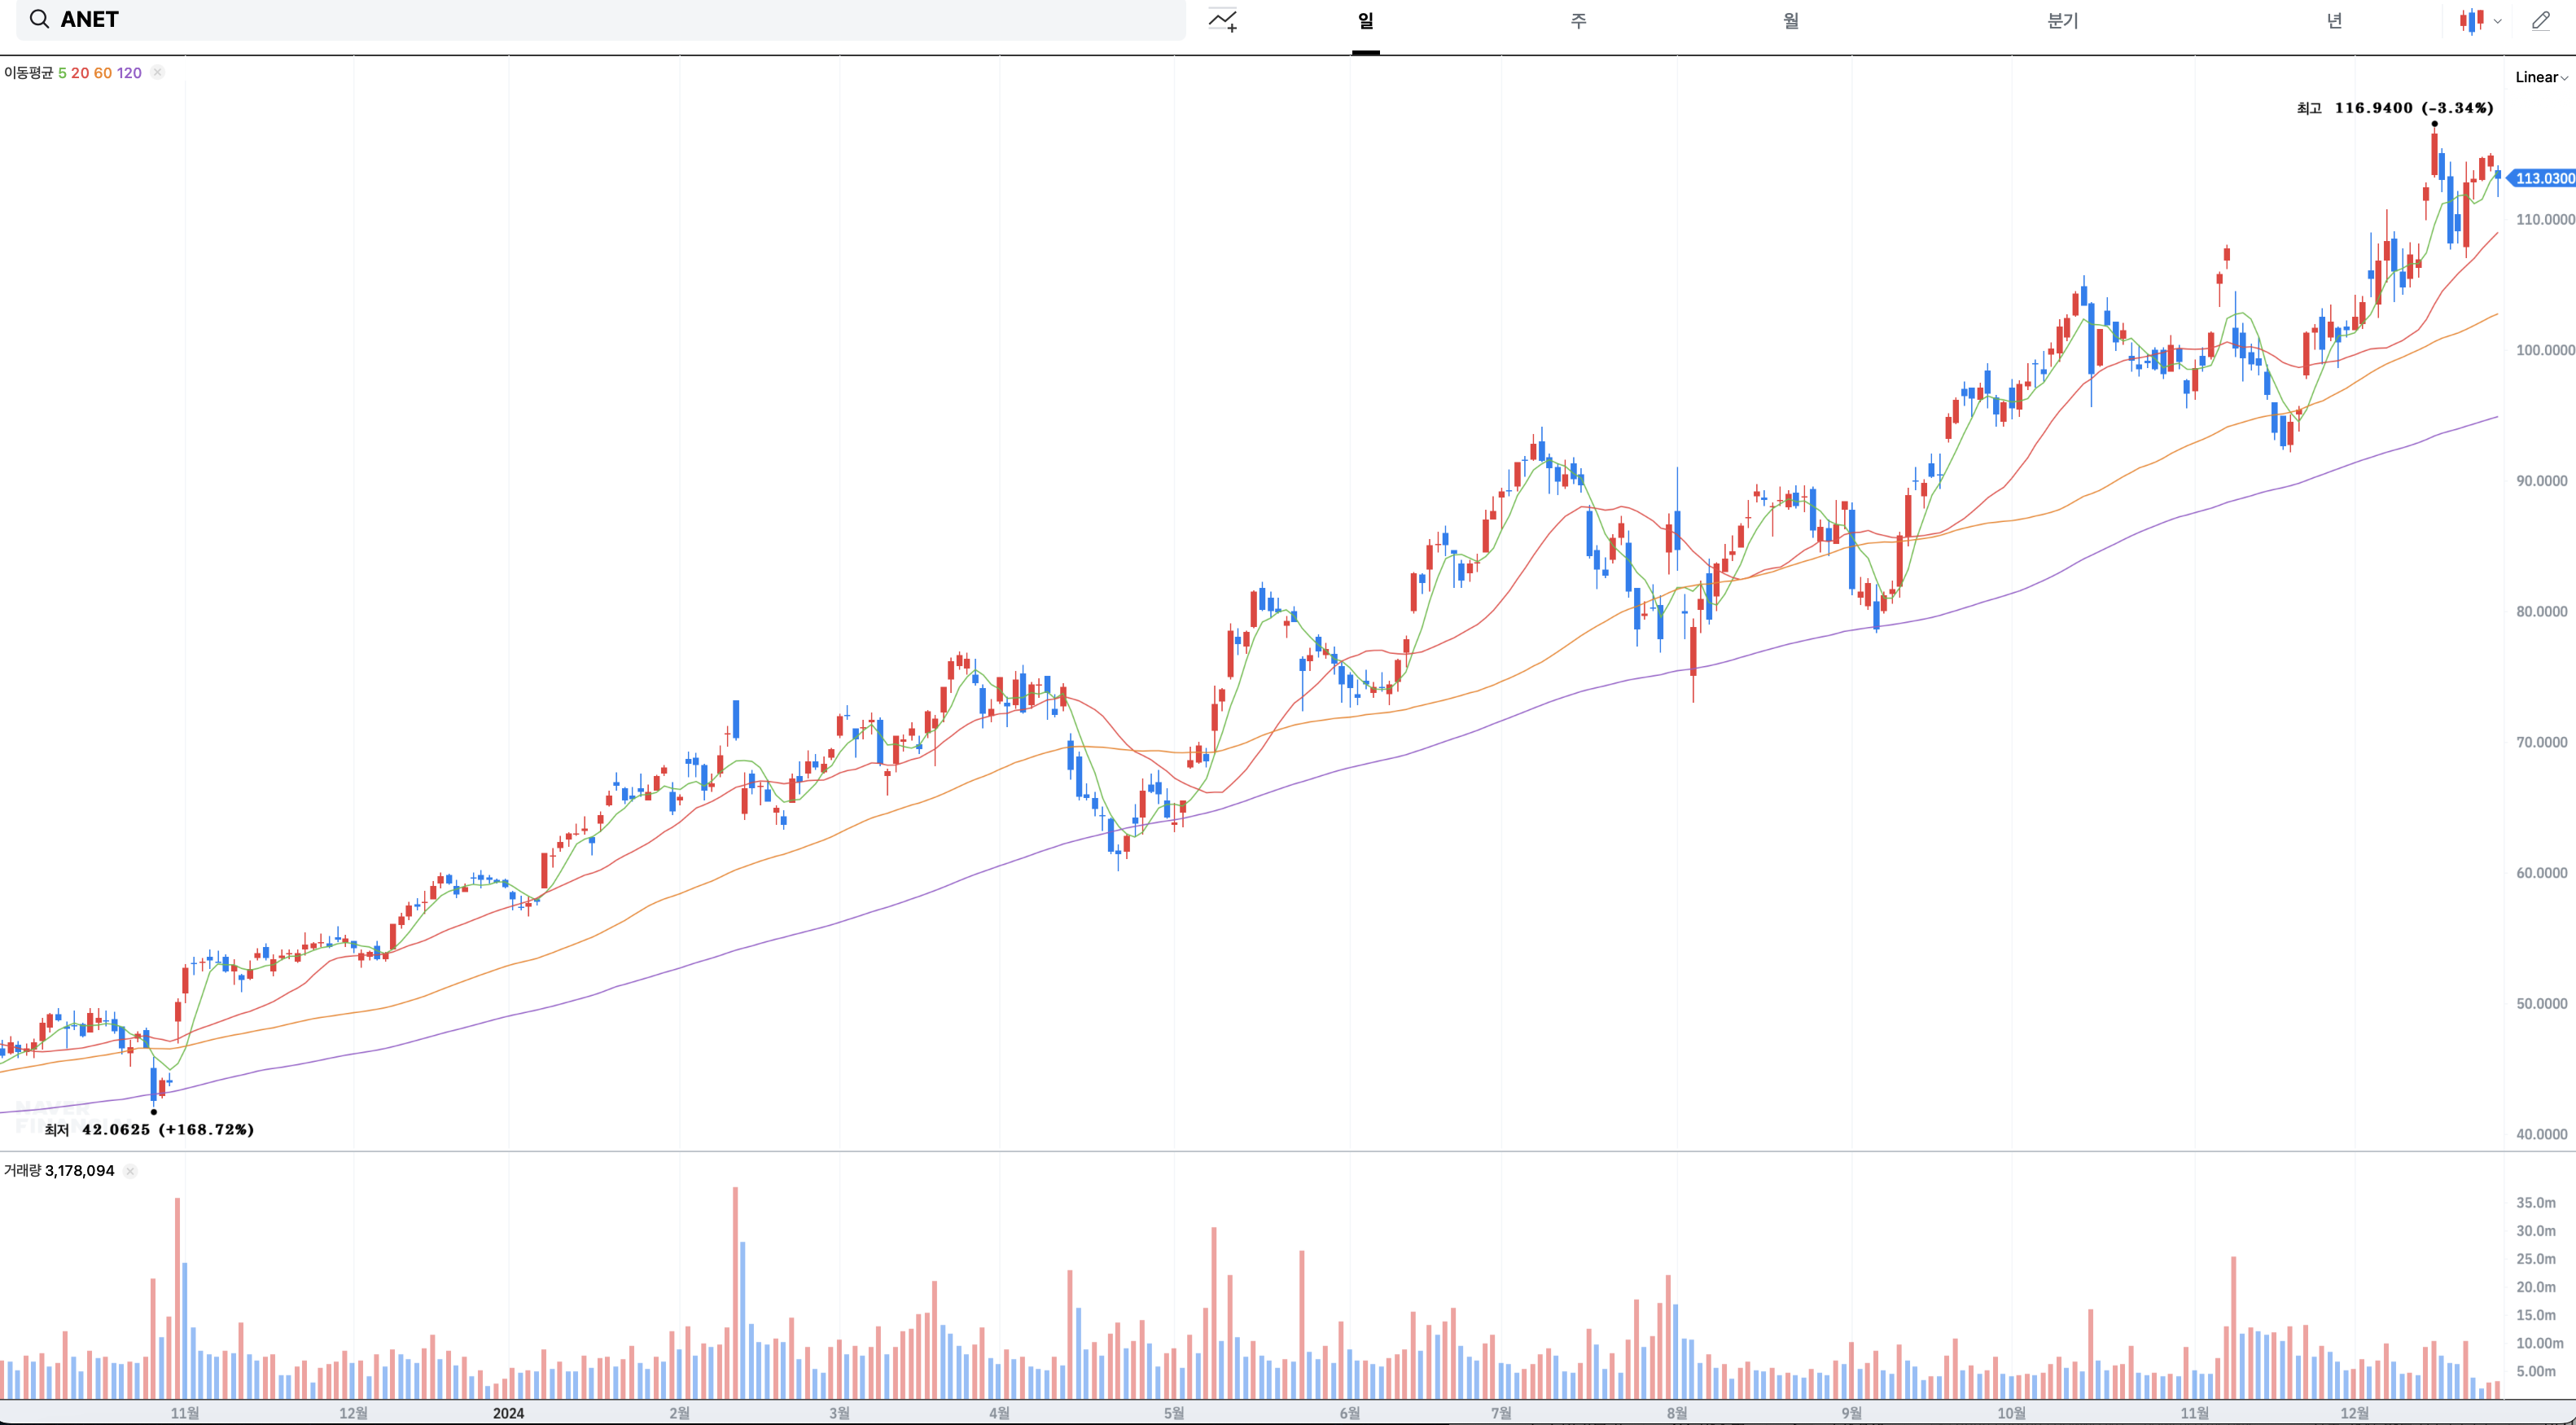Click the 최고 116.9400 high marker dot
The width and height of the screenshot is (2576, 1425).
click(x=2434, y=124)
